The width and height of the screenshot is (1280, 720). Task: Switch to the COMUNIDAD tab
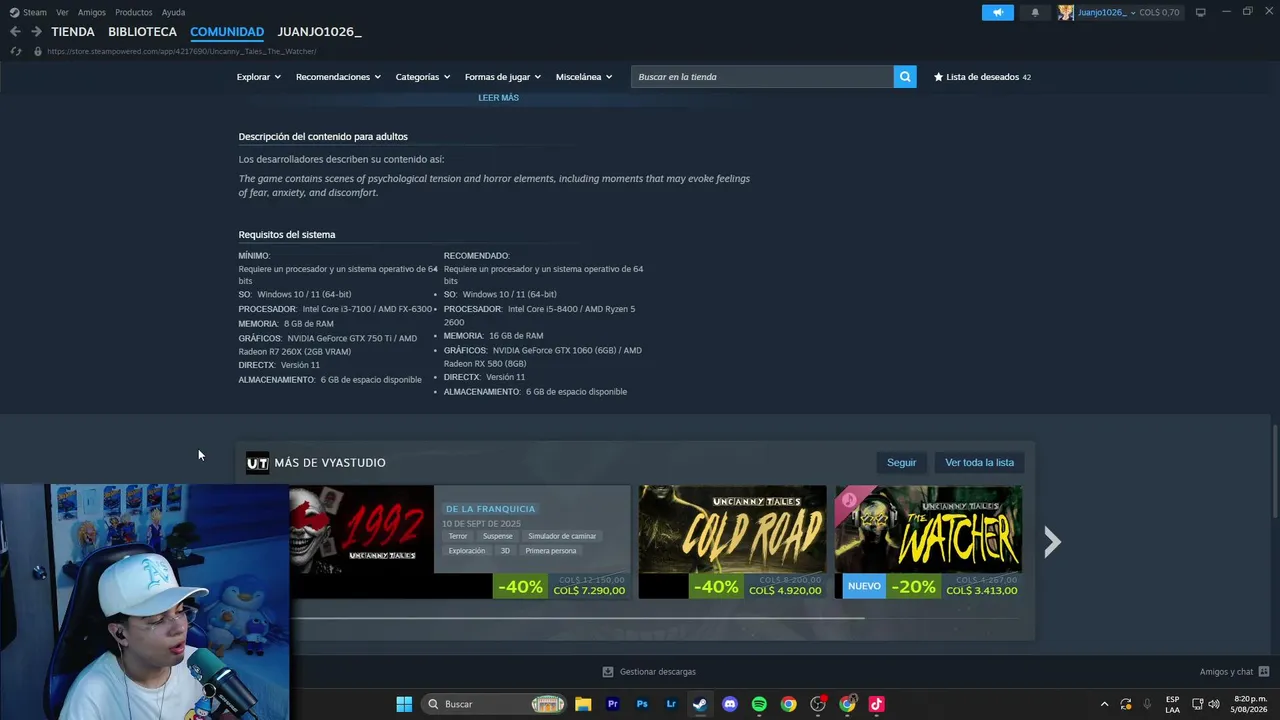coord(227,32)
